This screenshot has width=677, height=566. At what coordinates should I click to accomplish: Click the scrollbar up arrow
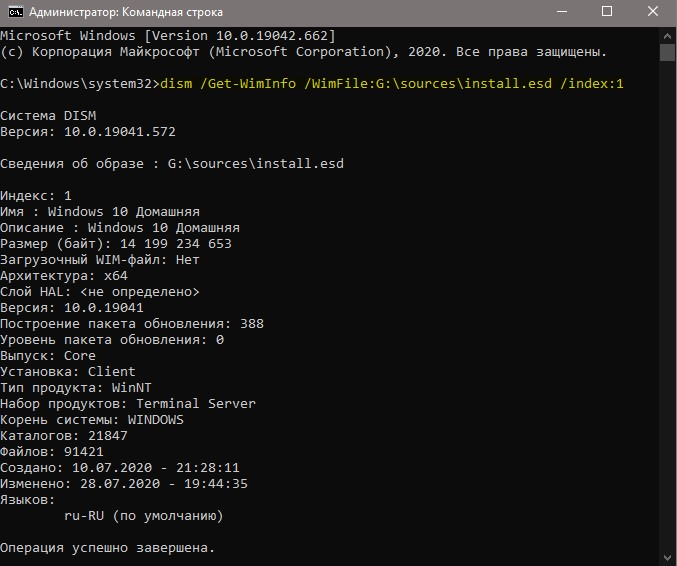(x=667, y=36)
